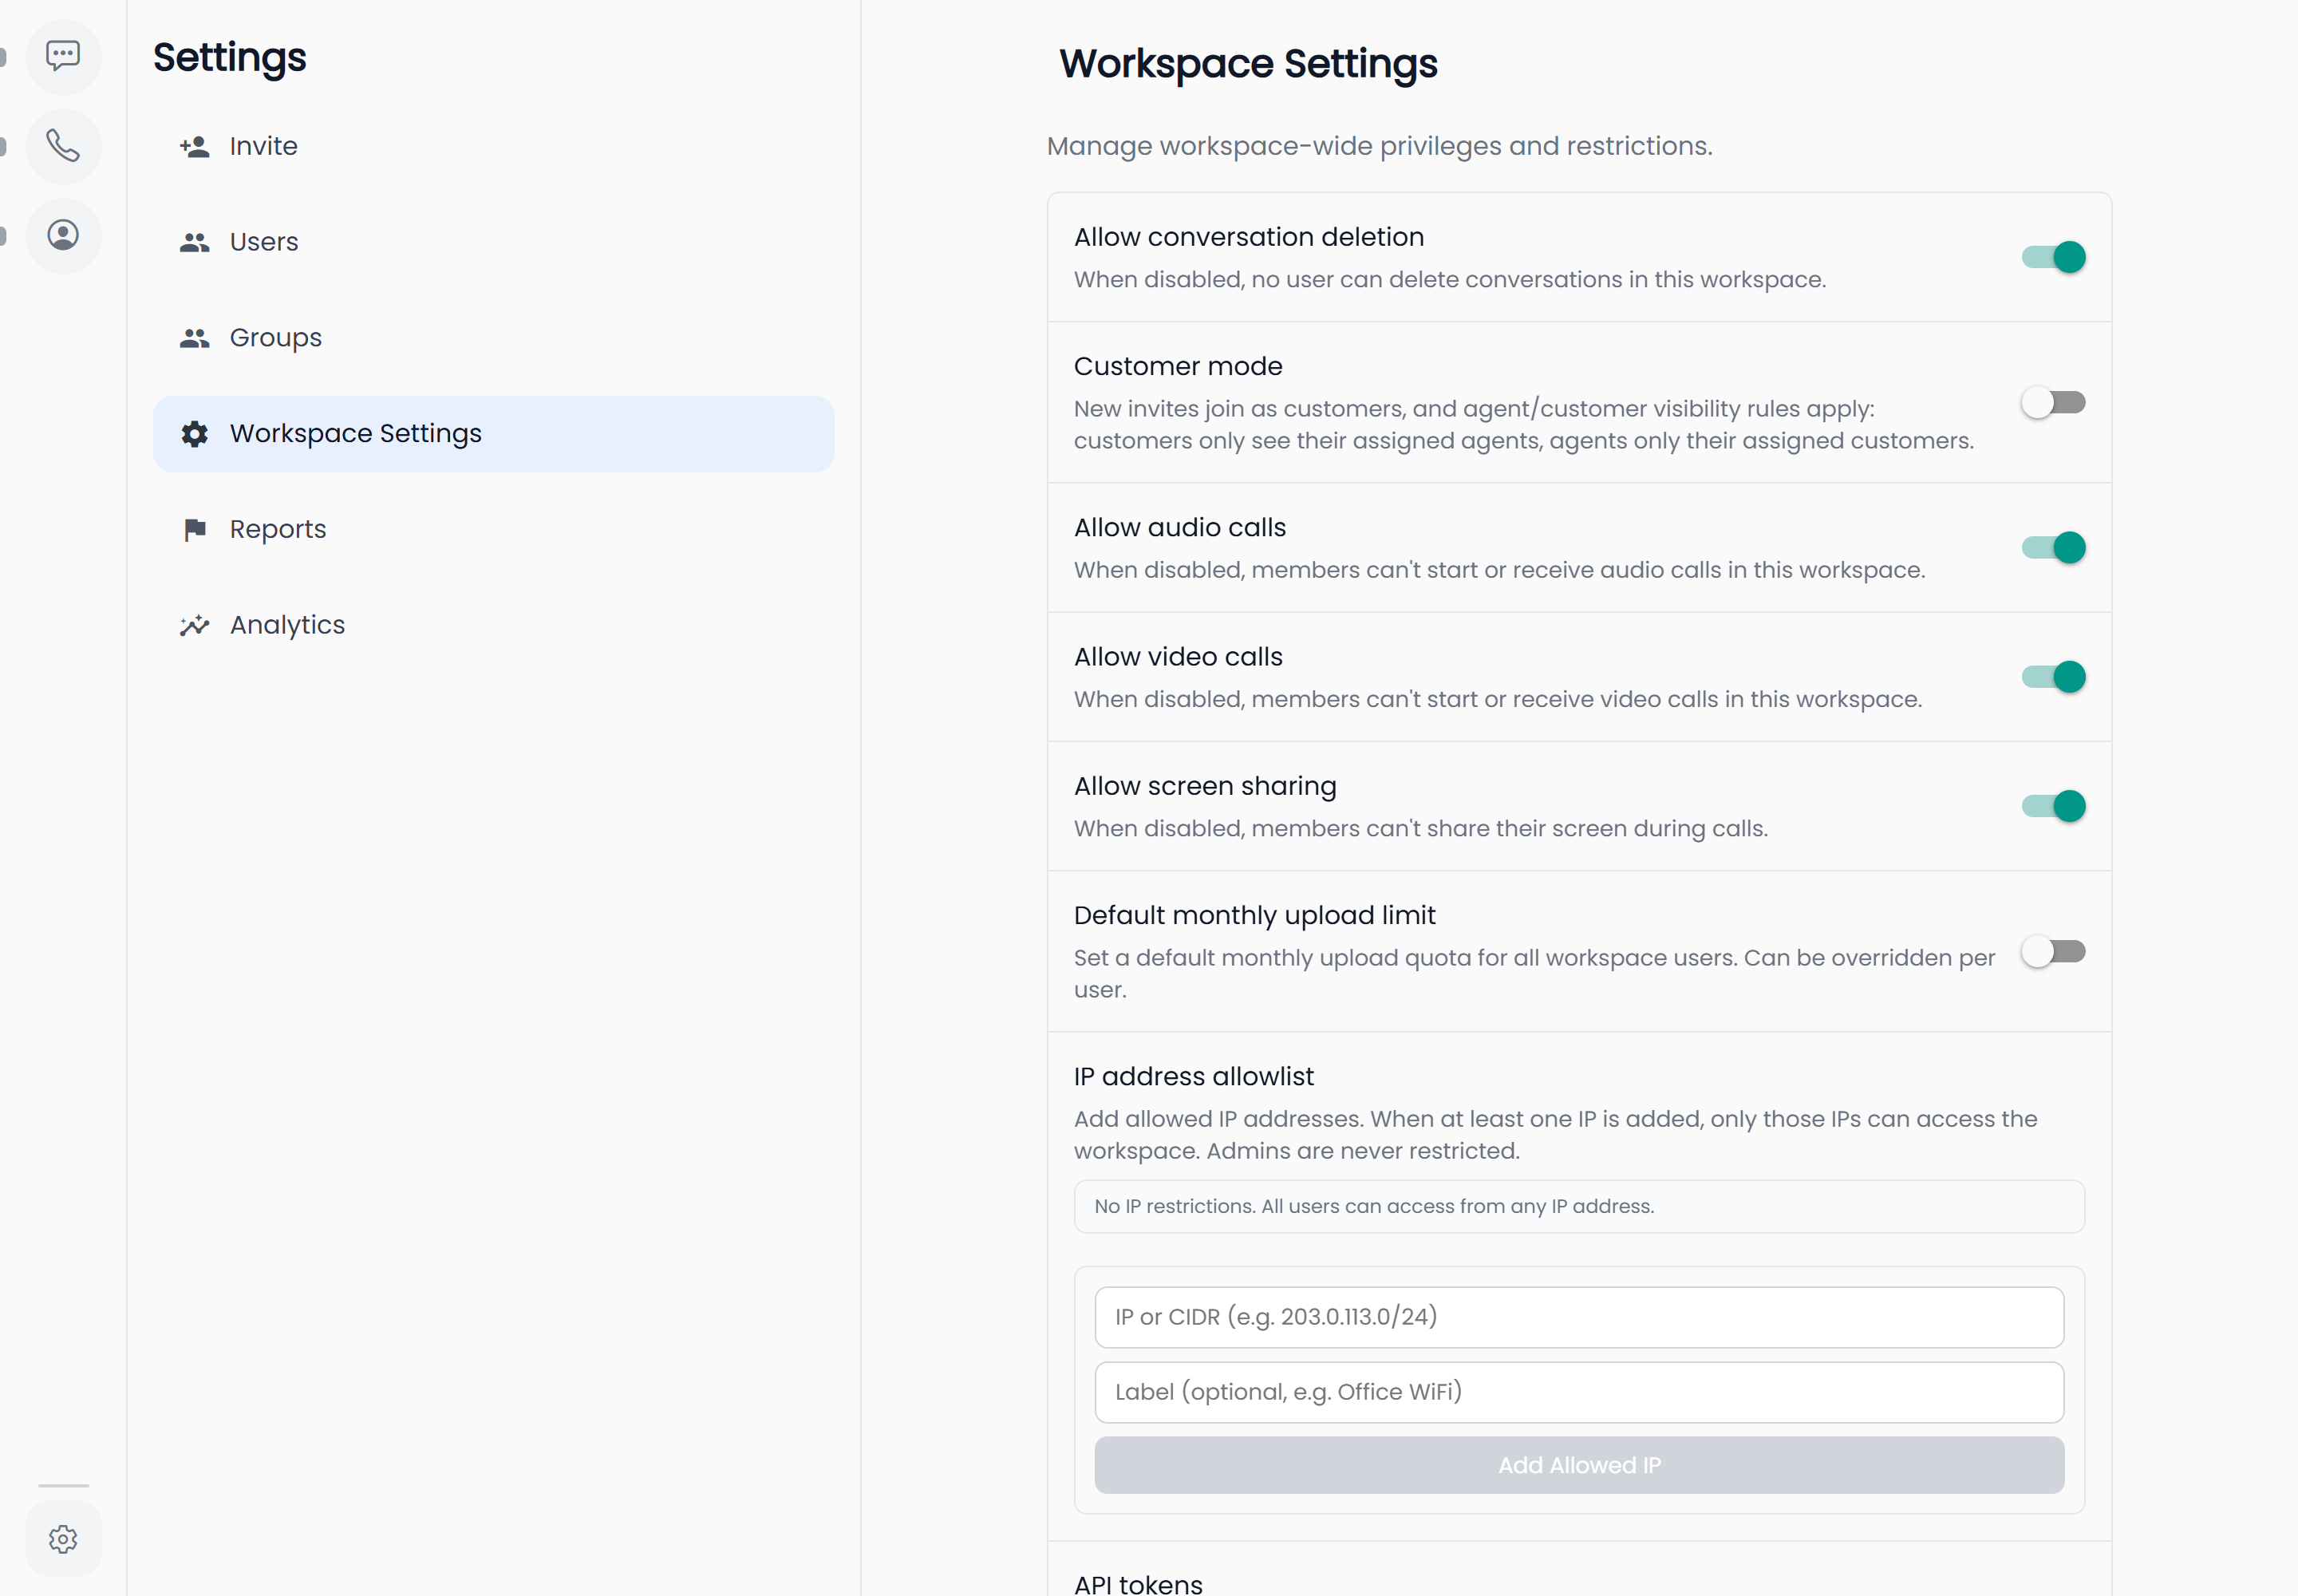Viewport: 2298px width, 1596px height.
Task: Disable the Allow conversation deletion toggle
Action: coord(2053,257)
